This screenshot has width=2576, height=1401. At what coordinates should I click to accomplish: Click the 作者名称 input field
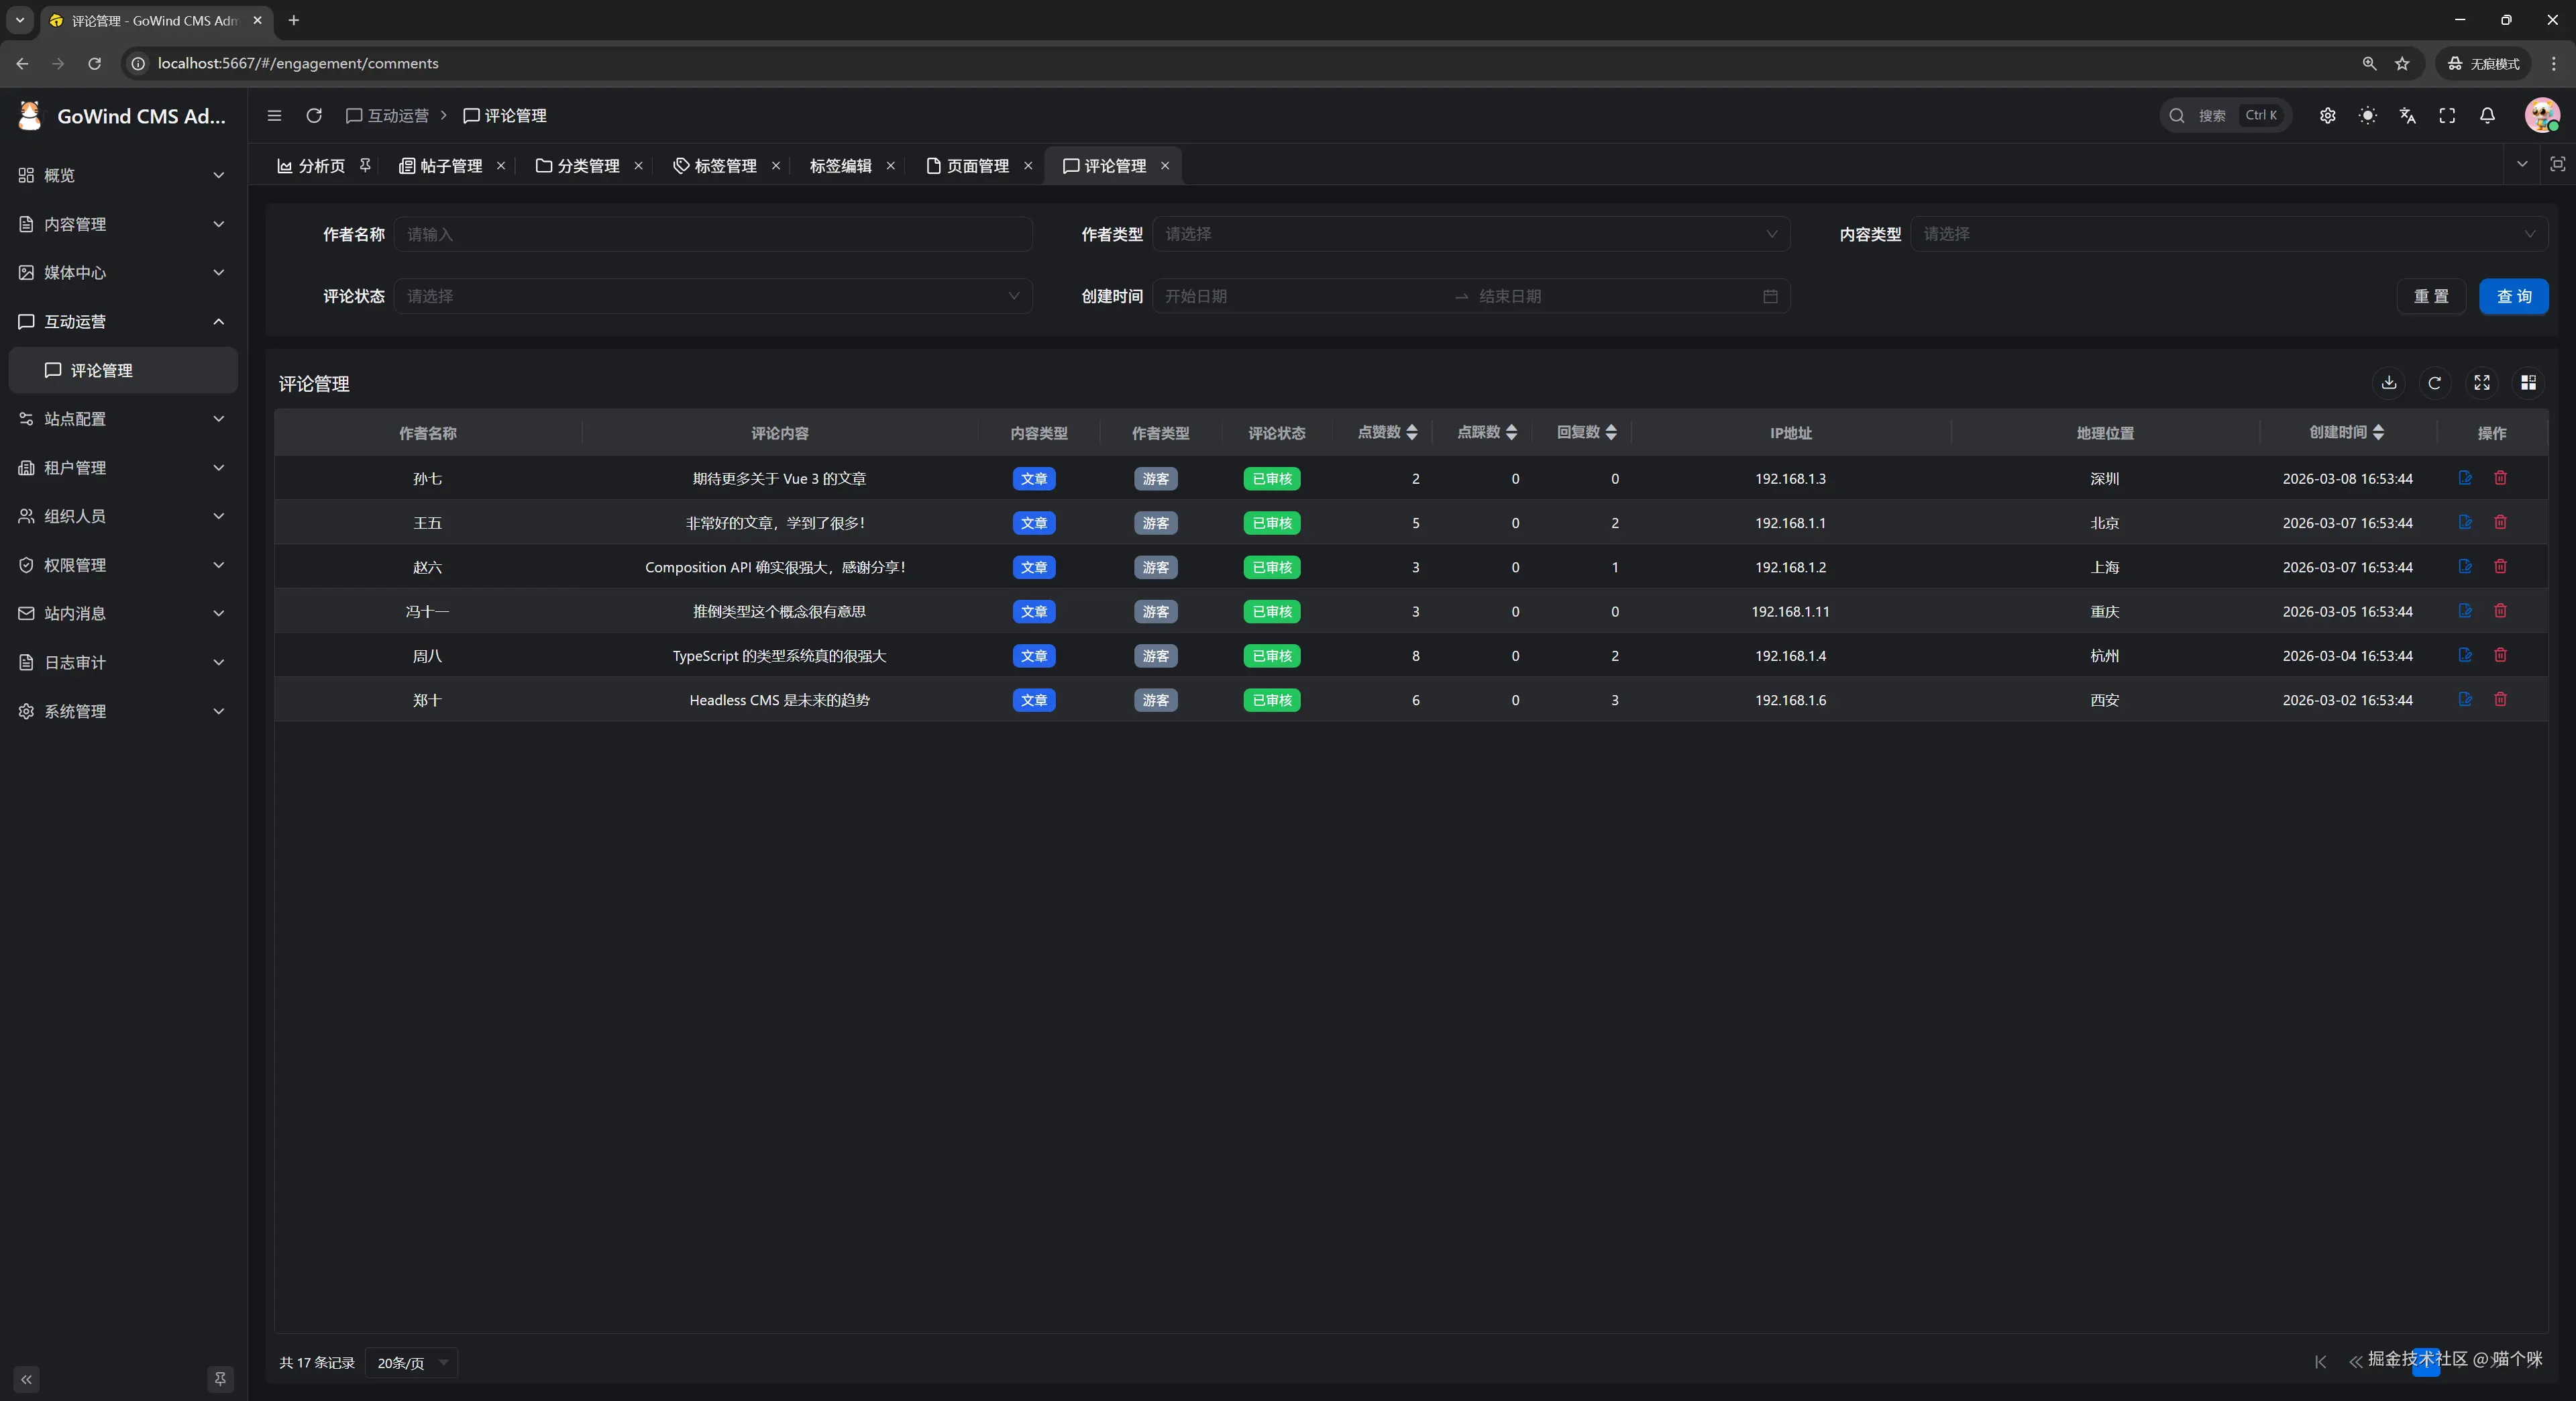click(712, 234)
